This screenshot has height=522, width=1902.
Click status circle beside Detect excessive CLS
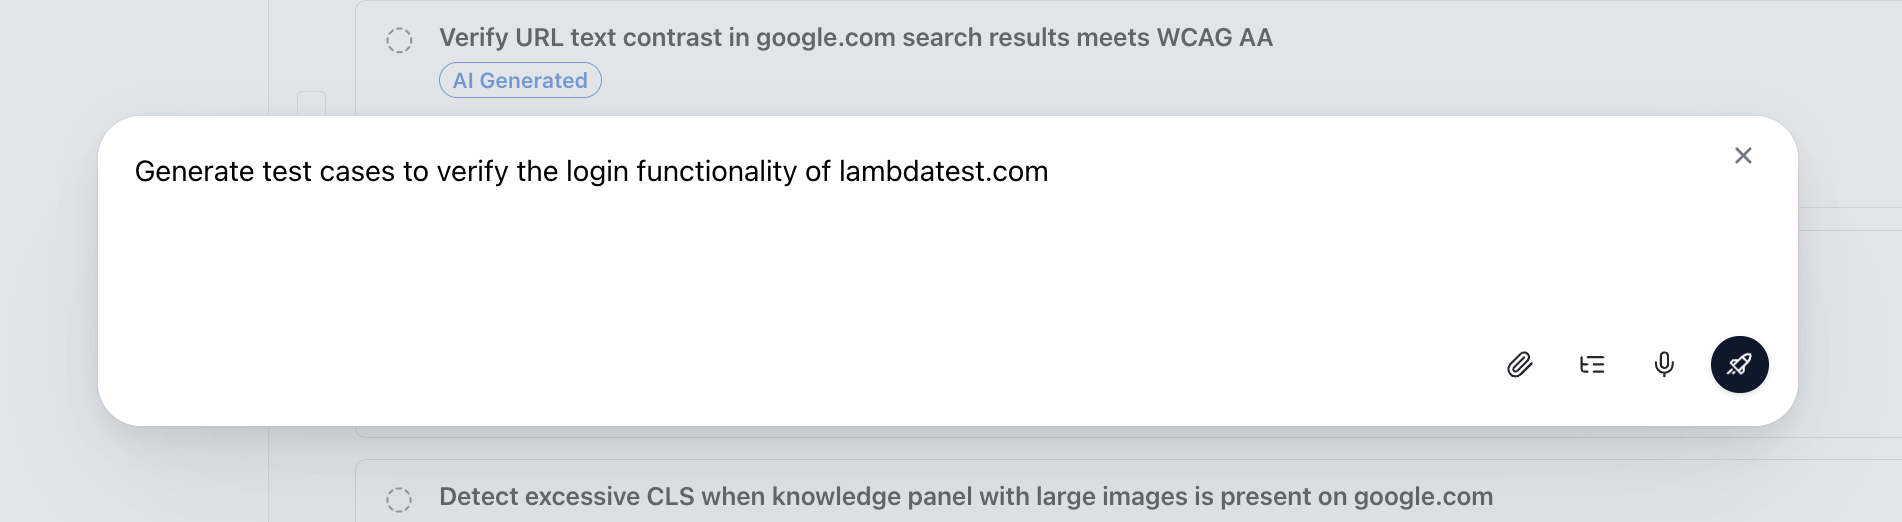(x=399, y=499)
